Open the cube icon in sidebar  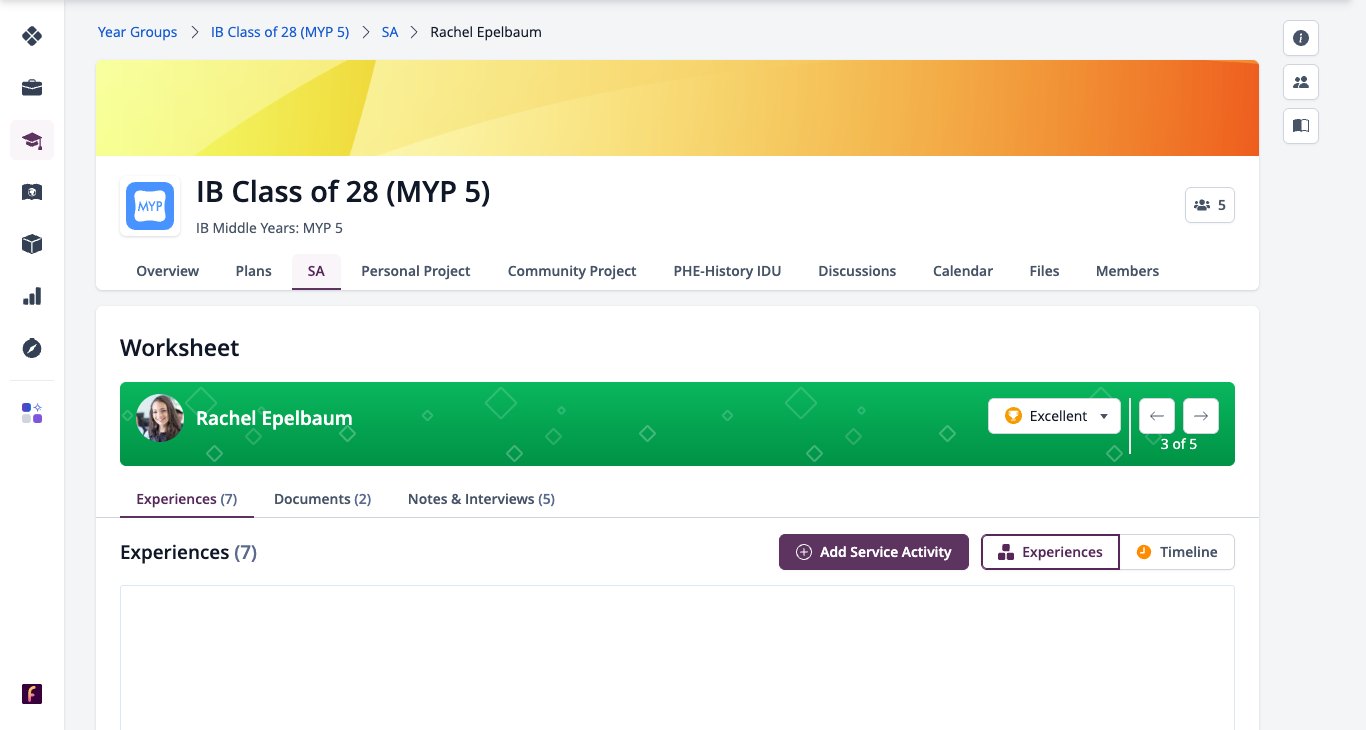click(x=32, y=244)
